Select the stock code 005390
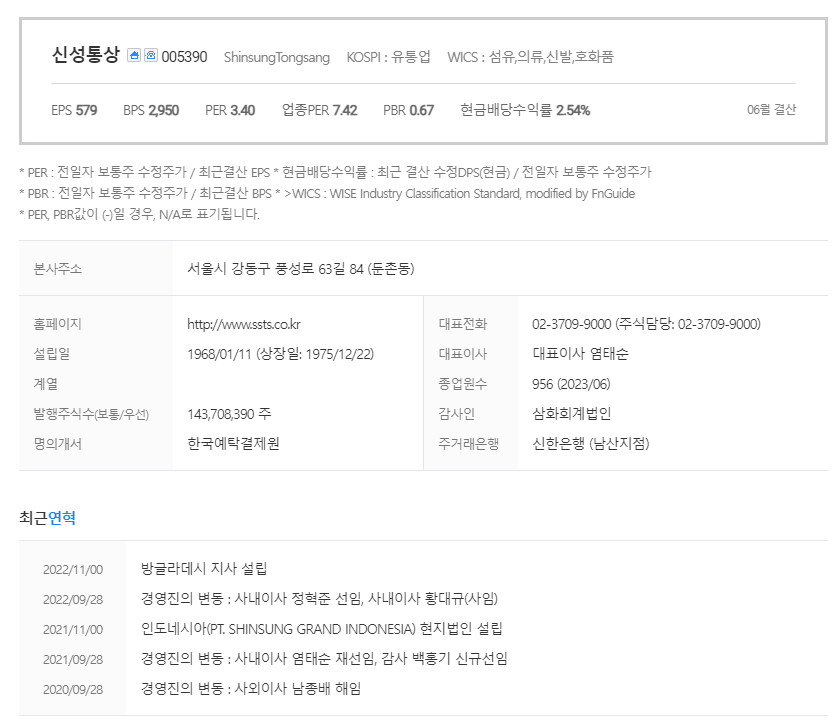The image size is (834, 724). (184, 57)
